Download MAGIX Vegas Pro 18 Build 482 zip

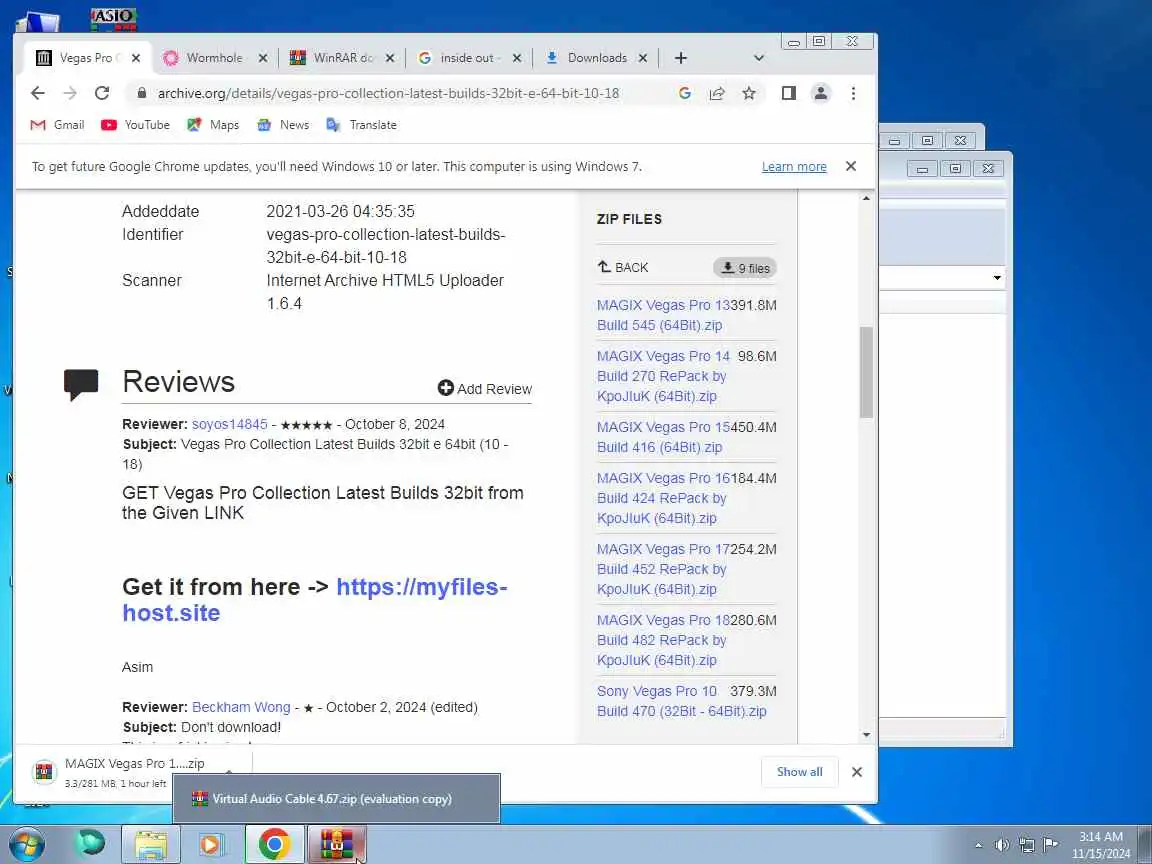(x=663, y=640)
